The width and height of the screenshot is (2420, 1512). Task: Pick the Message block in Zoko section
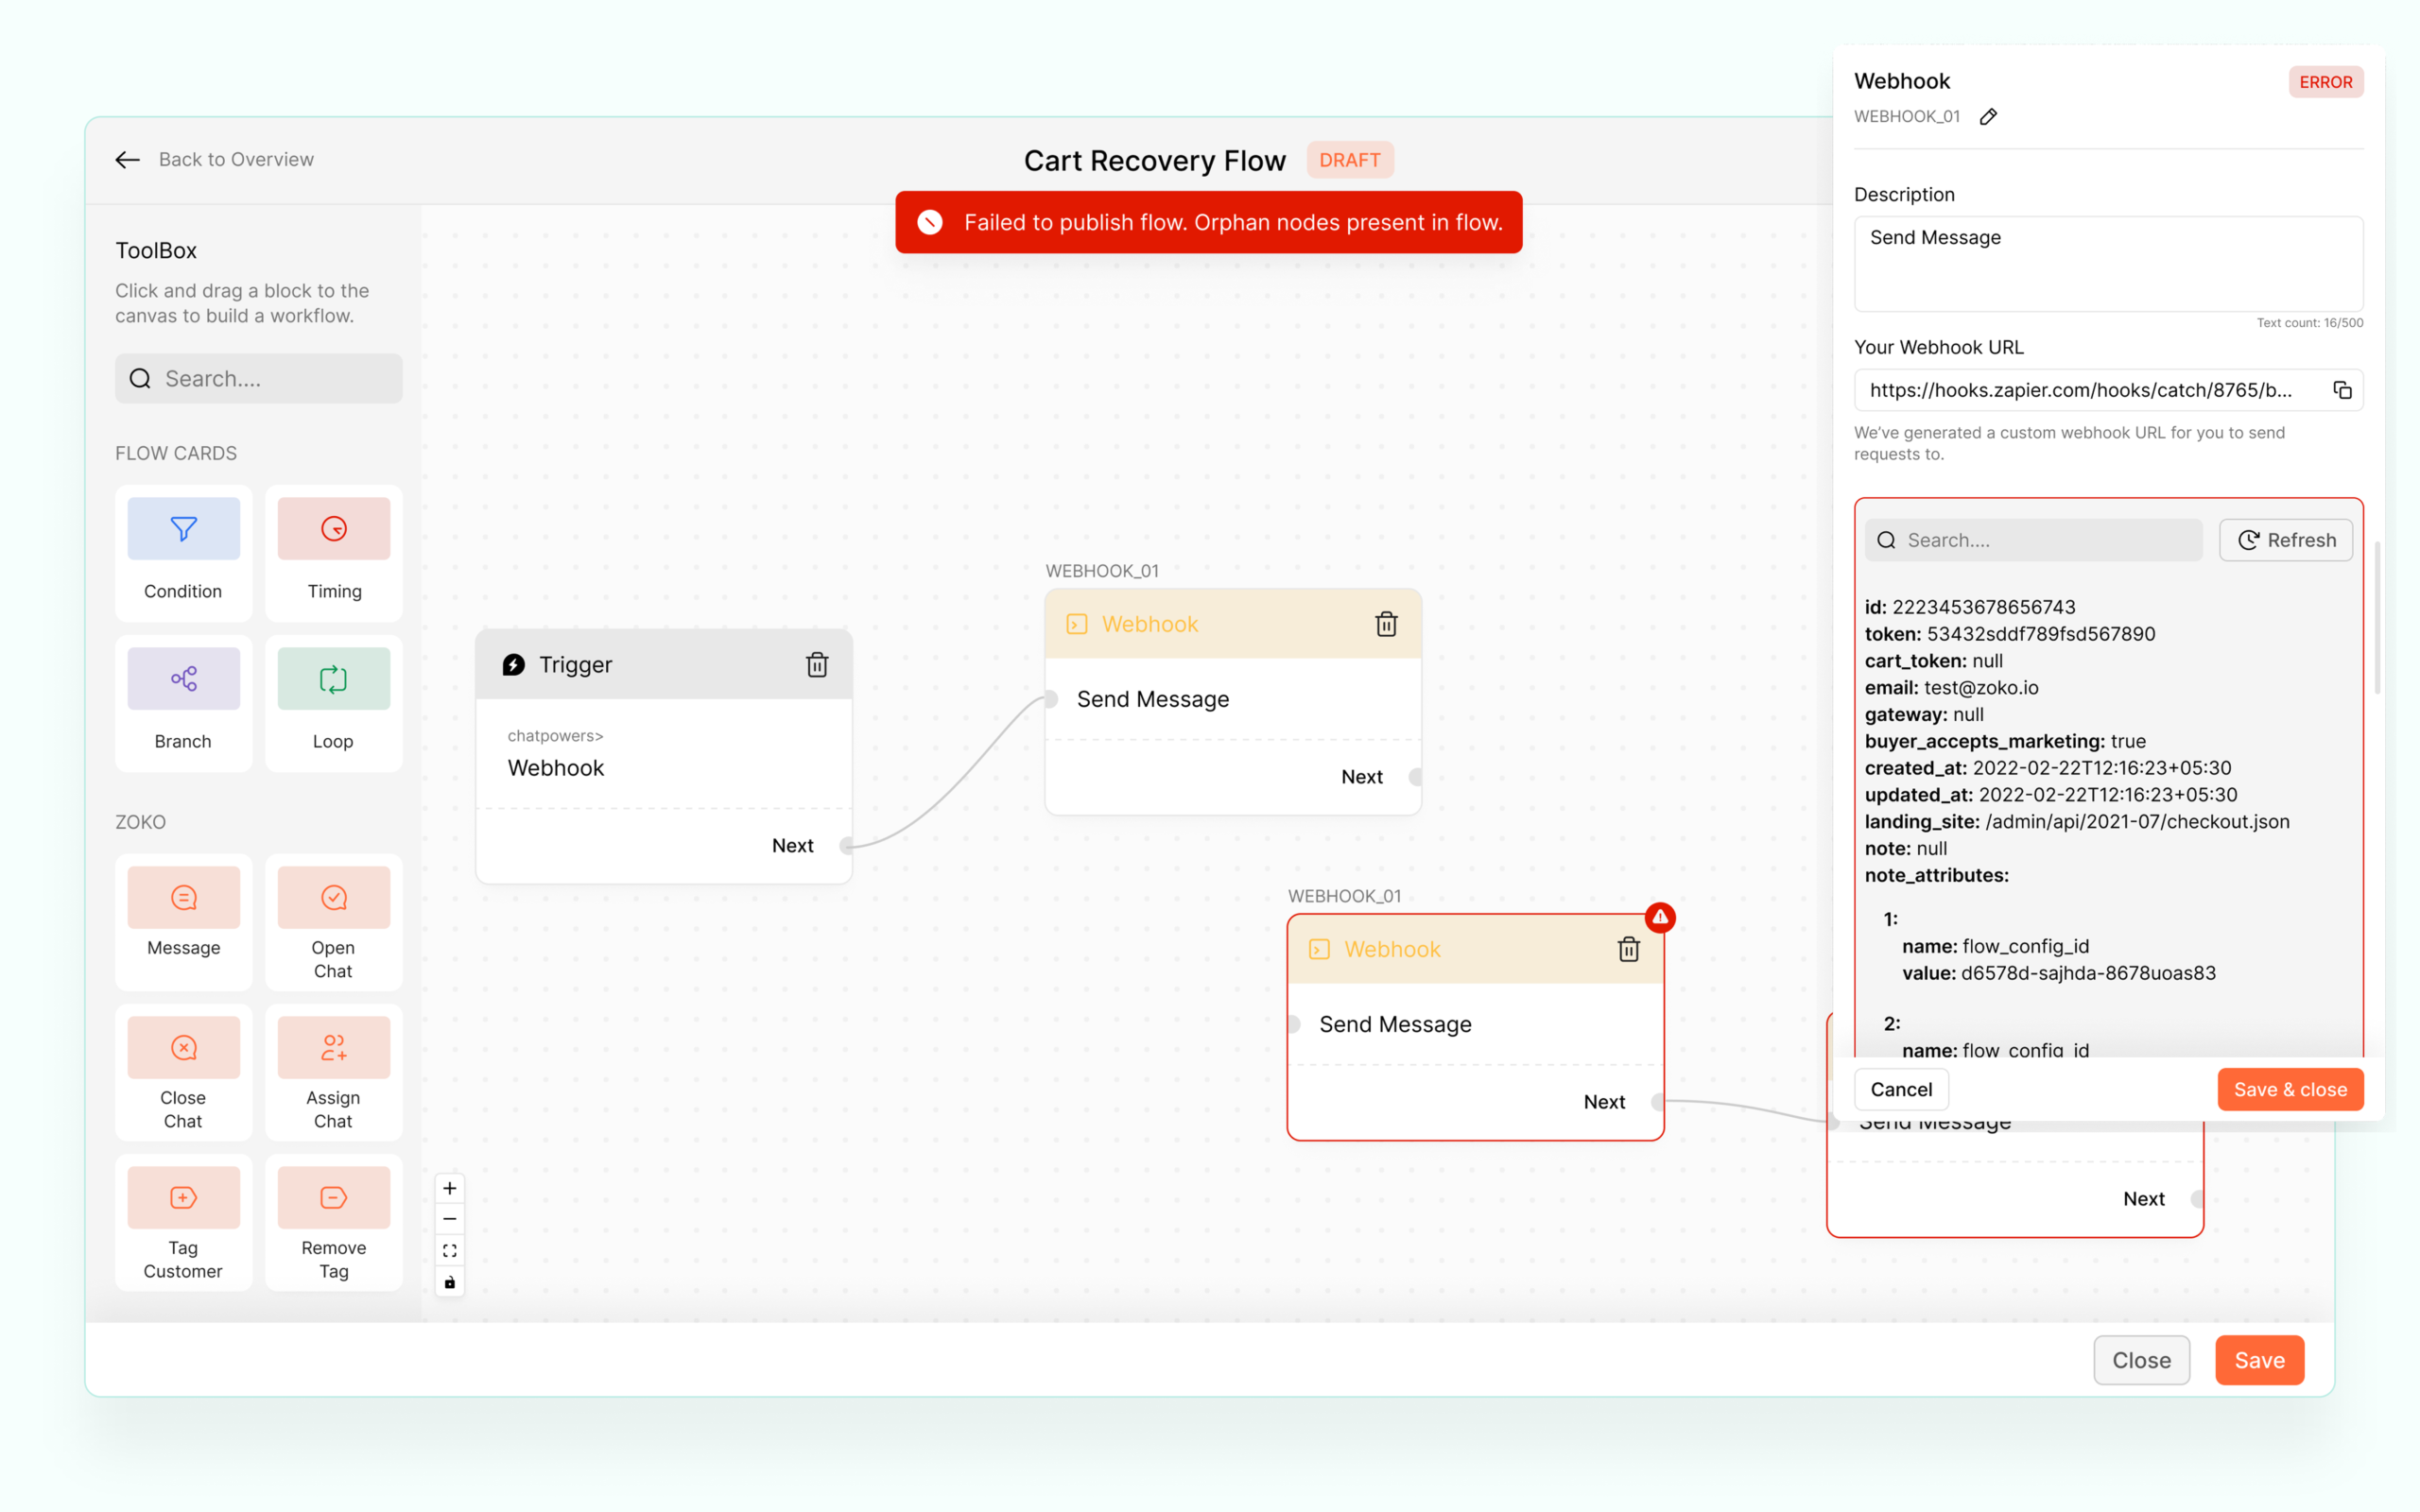(183, 921)
